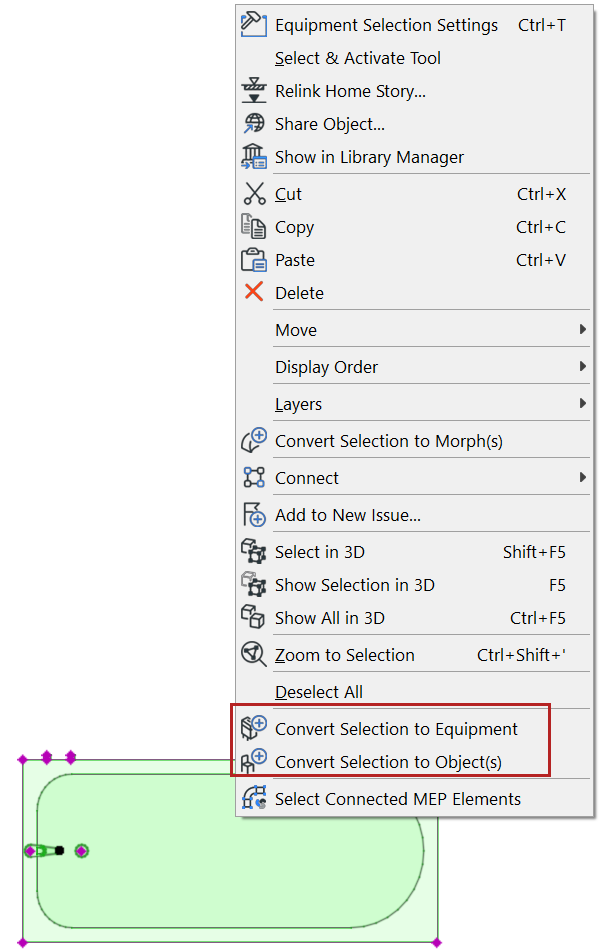Viewport: 600px width, 950px height.
Task: Click the black hotspot node on the equipment
Action: [60, 851]
